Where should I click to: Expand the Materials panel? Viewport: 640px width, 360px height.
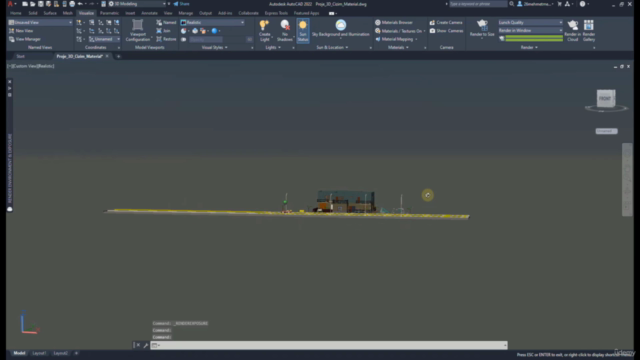(x=398, y=47)
